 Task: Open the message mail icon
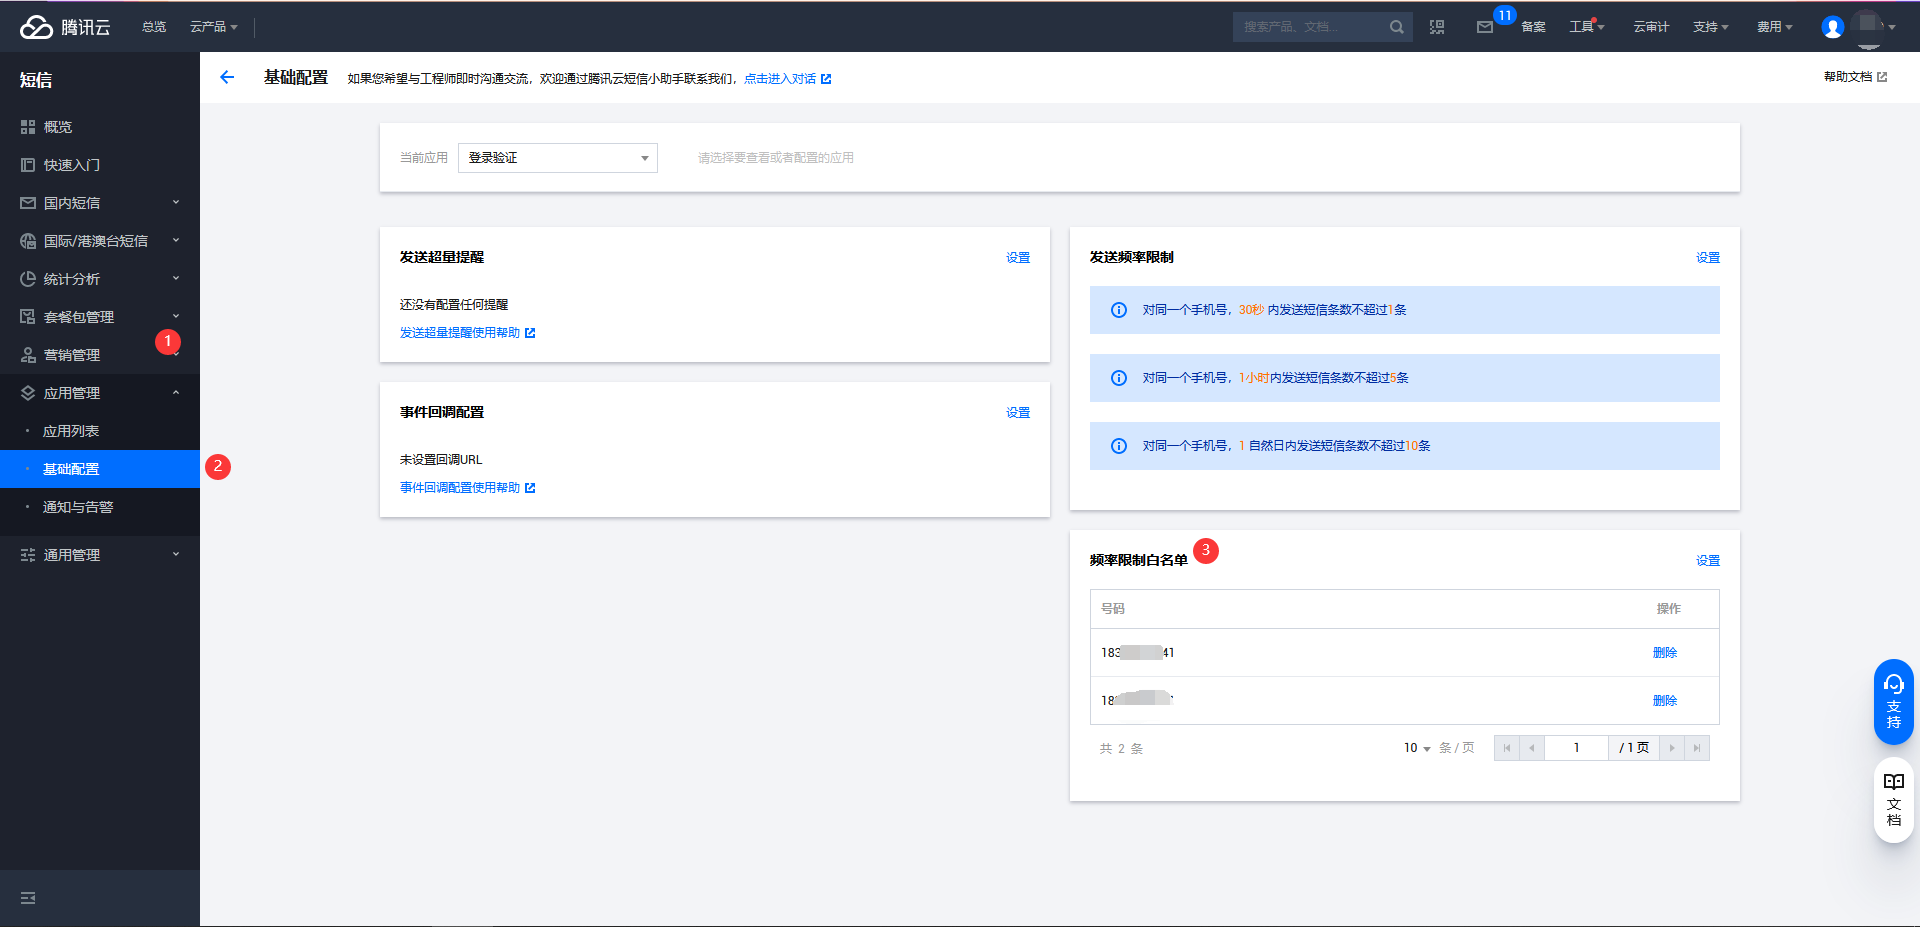(1485, 27)
